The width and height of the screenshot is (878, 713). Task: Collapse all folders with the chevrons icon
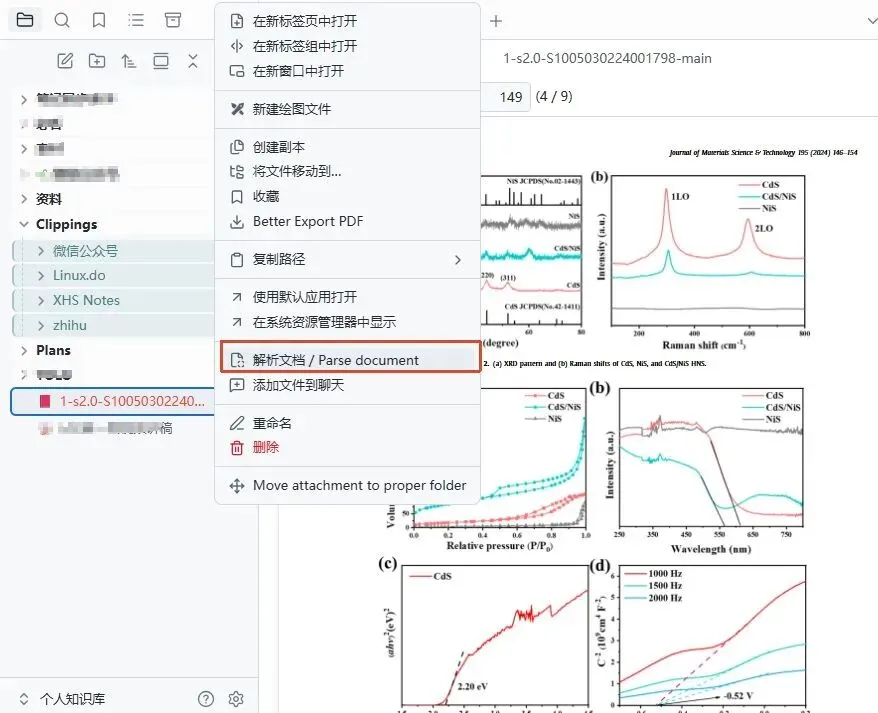pos(193,60)
